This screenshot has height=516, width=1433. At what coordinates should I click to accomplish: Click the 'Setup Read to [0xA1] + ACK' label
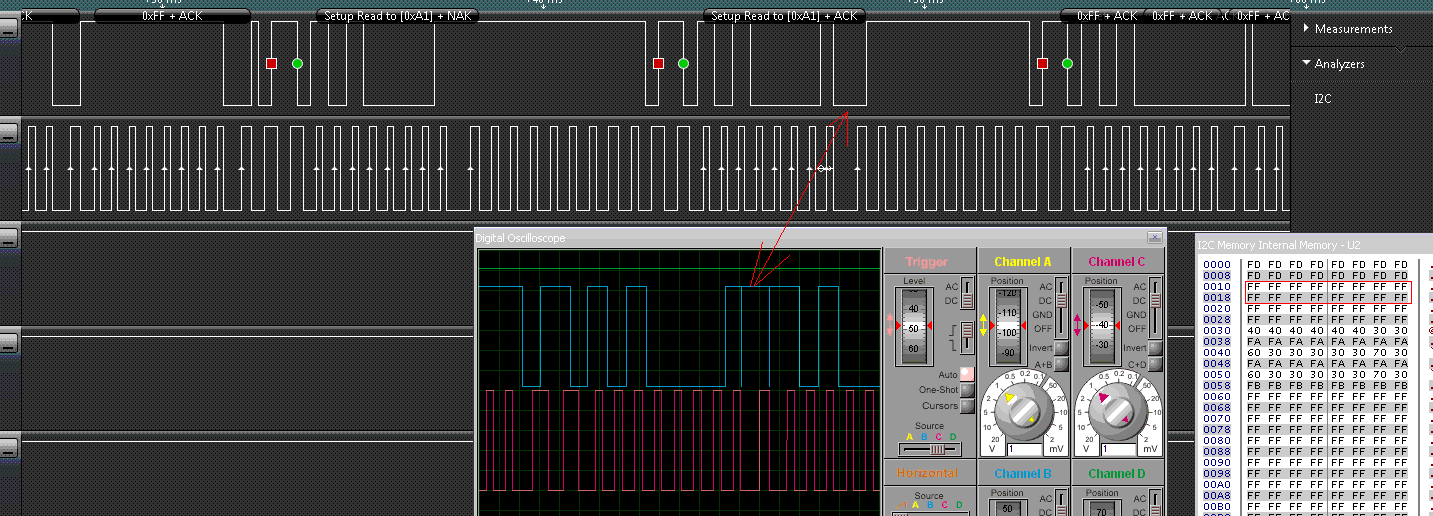pyautogui.click(x=784, y=16)
